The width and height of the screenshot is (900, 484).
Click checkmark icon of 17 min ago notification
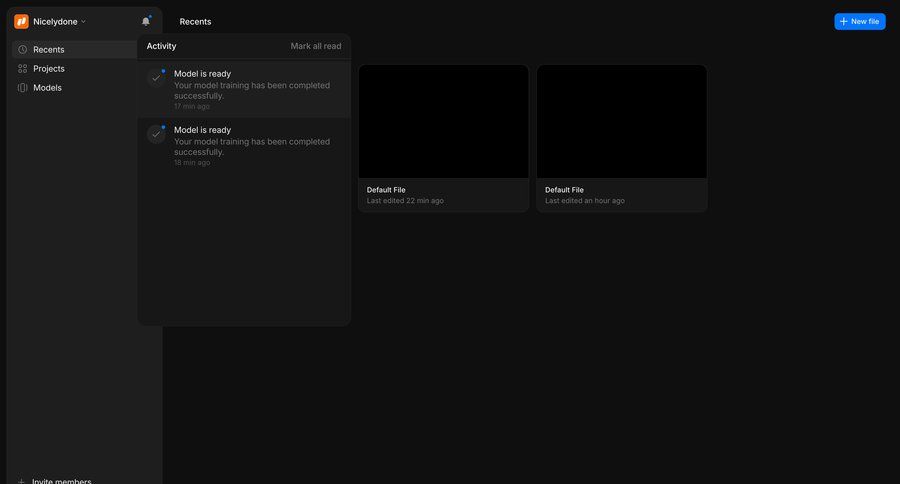coord(156,78)
